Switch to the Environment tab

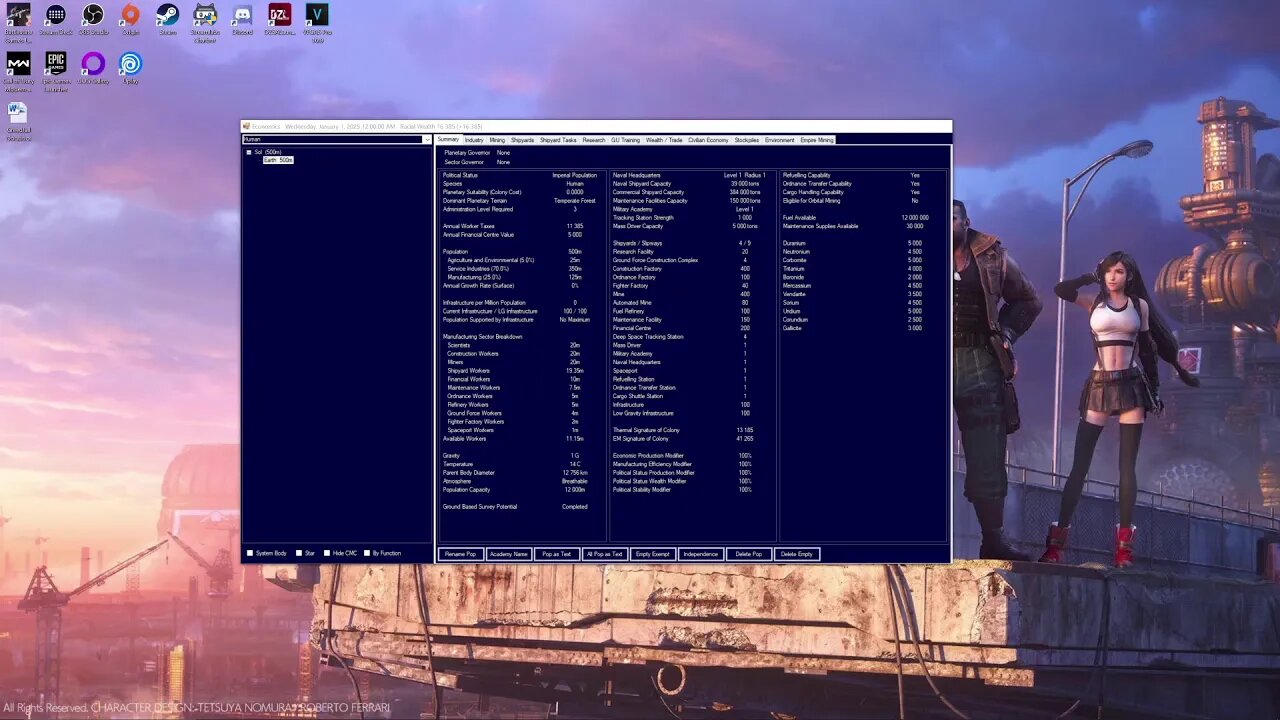[x=780, y=140]
